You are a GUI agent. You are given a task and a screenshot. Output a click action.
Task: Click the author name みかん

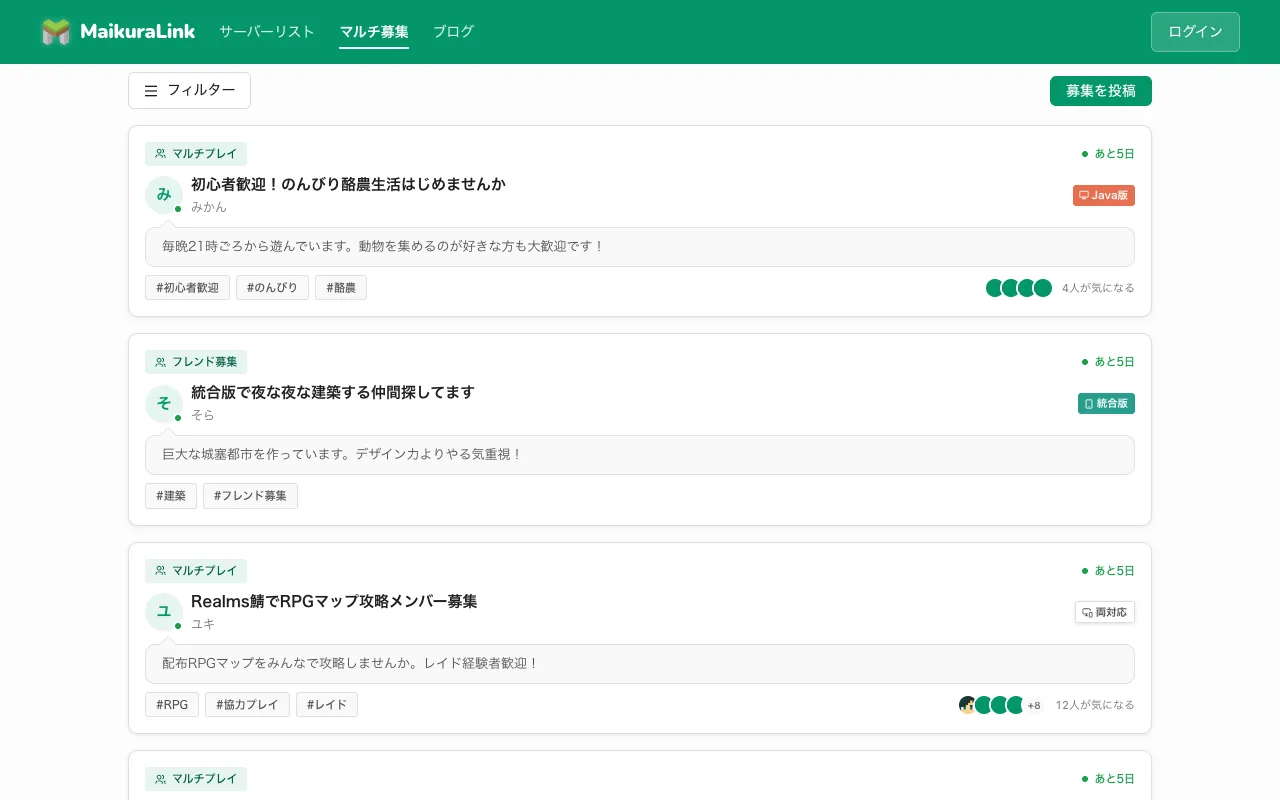coord(209,207)
